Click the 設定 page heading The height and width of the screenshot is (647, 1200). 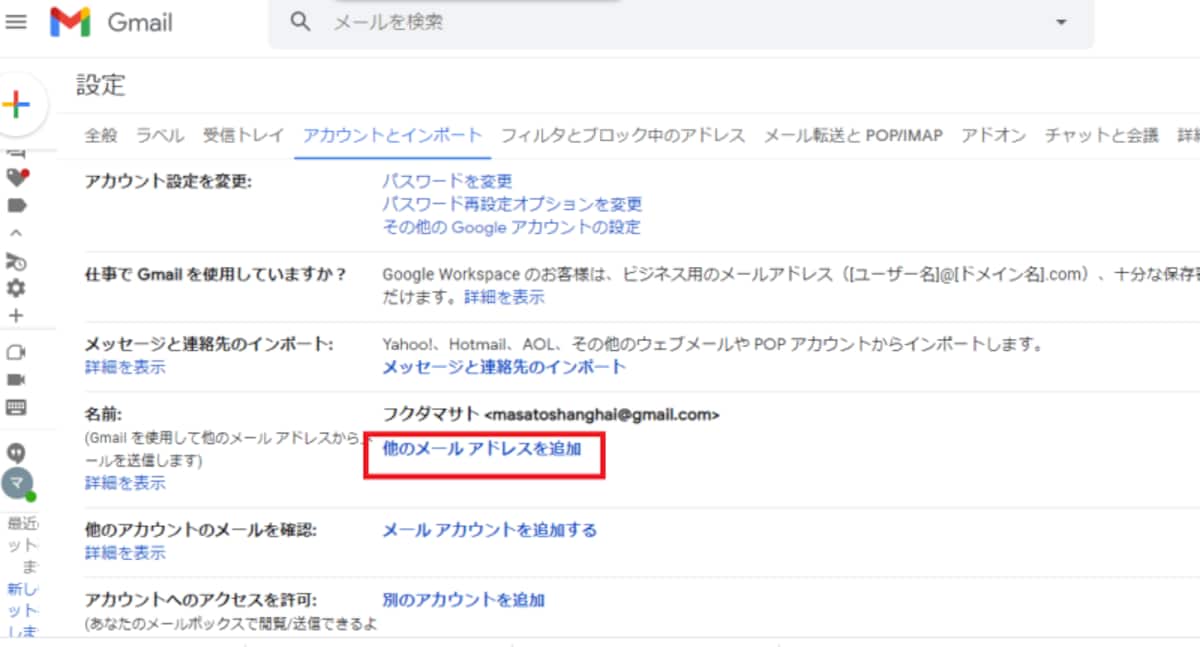point(101,86)
